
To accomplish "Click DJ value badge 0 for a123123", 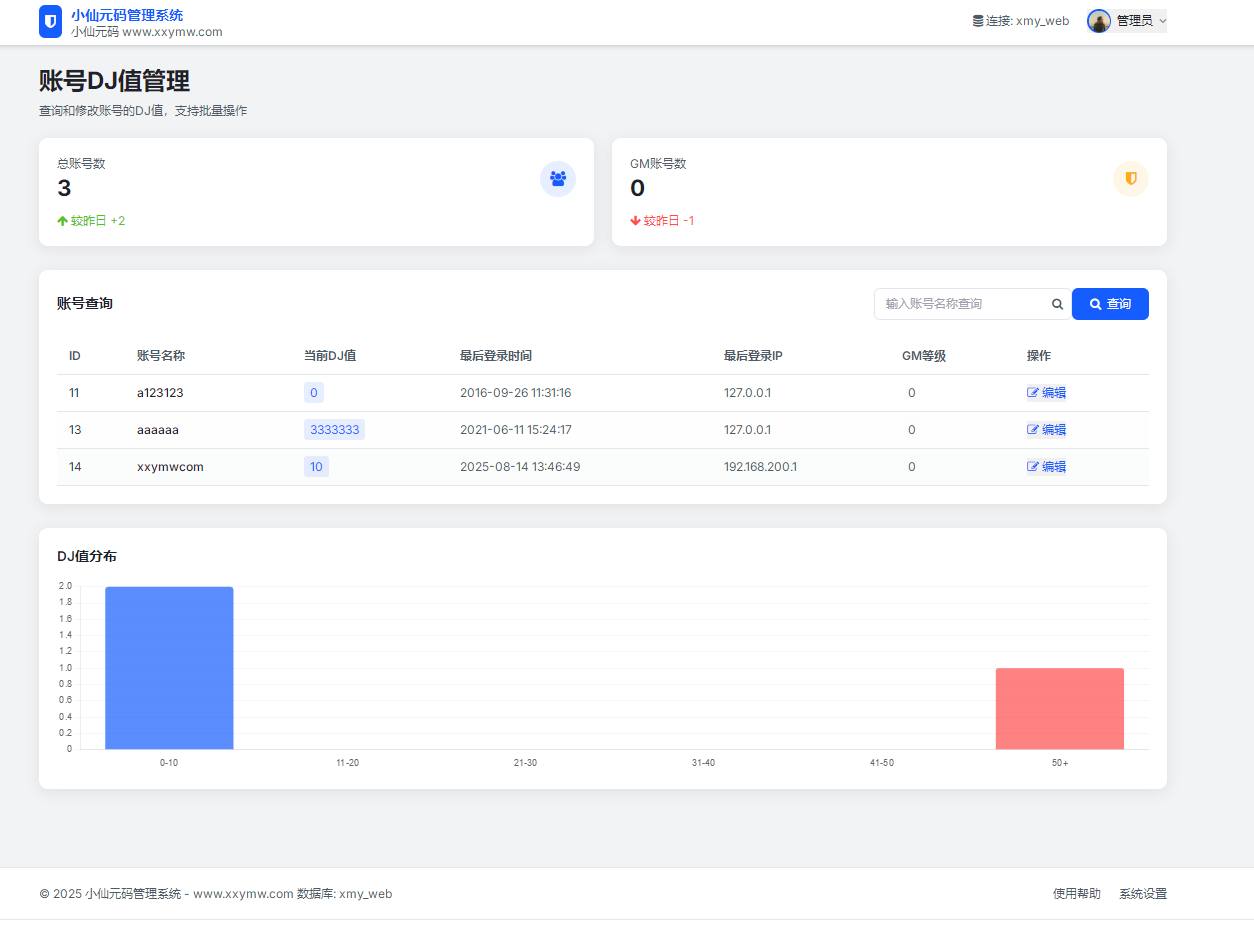I will pos(314,393).
